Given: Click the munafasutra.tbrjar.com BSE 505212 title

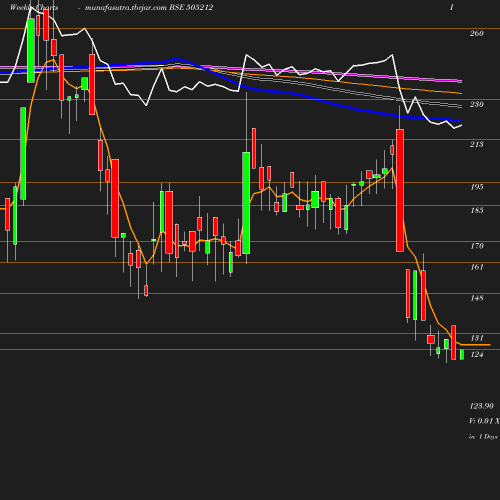Looking at the screenshot, I should (x=149, y=7).
